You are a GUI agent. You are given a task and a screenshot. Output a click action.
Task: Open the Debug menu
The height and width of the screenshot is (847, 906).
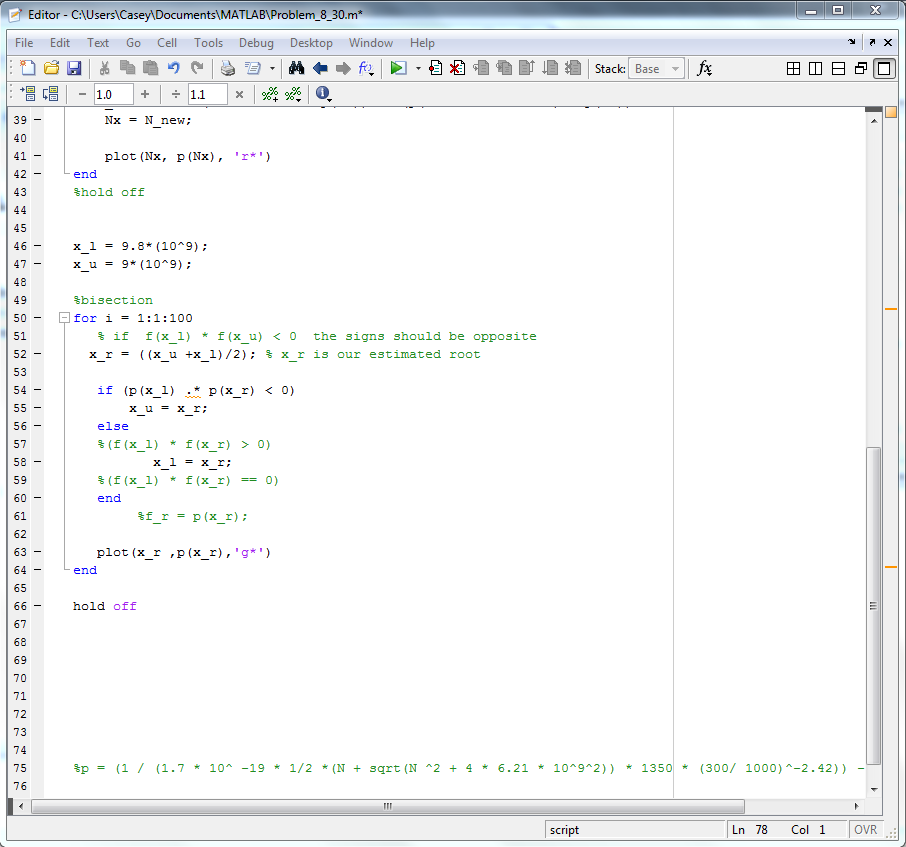(256, 43)
